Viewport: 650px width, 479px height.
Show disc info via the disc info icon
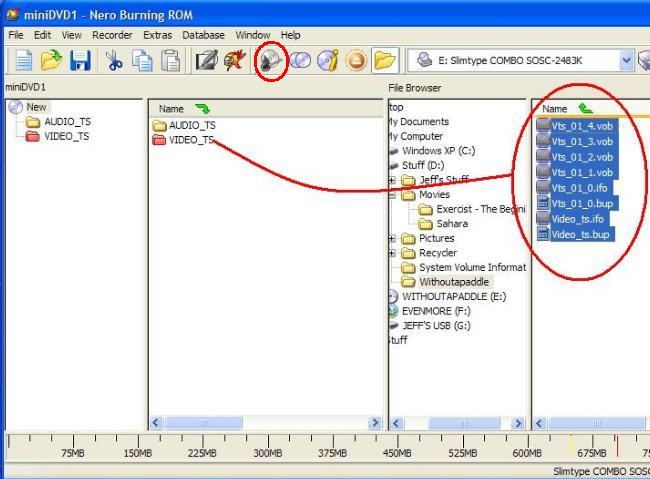[x=328, y=61]
